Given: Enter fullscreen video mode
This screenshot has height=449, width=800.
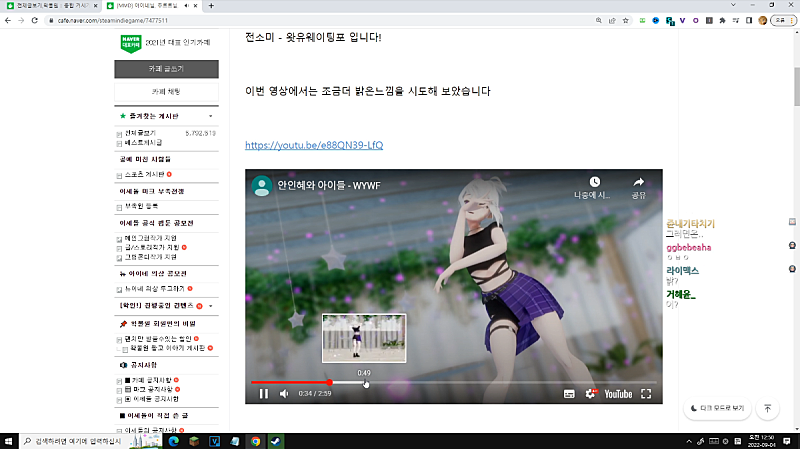Looking at the screenshot, I should 646,394.
